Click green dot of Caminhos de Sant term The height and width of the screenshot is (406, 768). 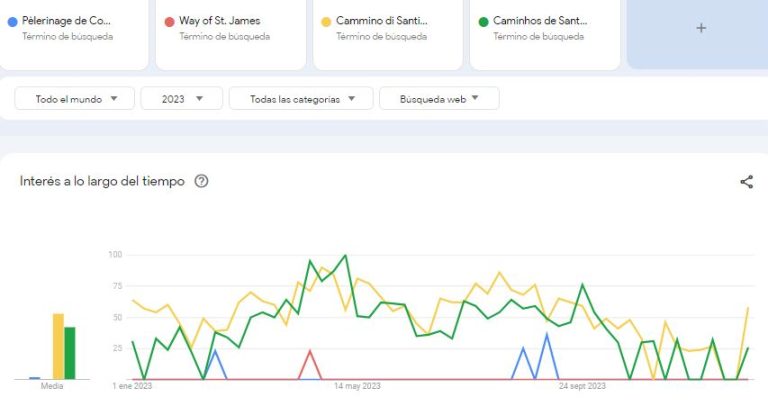(x=483, y=22)
